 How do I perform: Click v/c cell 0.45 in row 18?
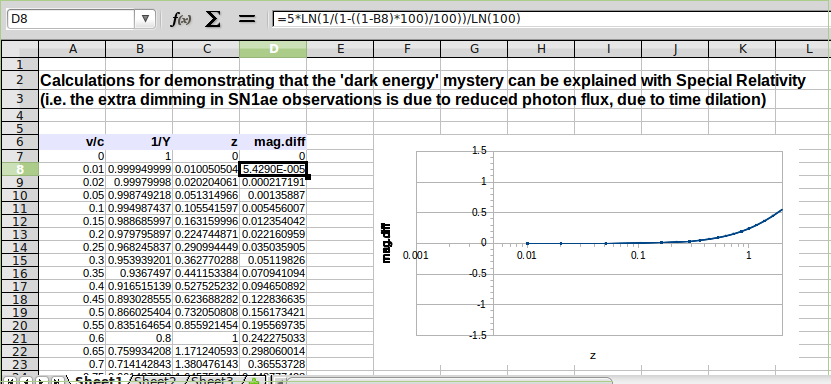(73, 299)
